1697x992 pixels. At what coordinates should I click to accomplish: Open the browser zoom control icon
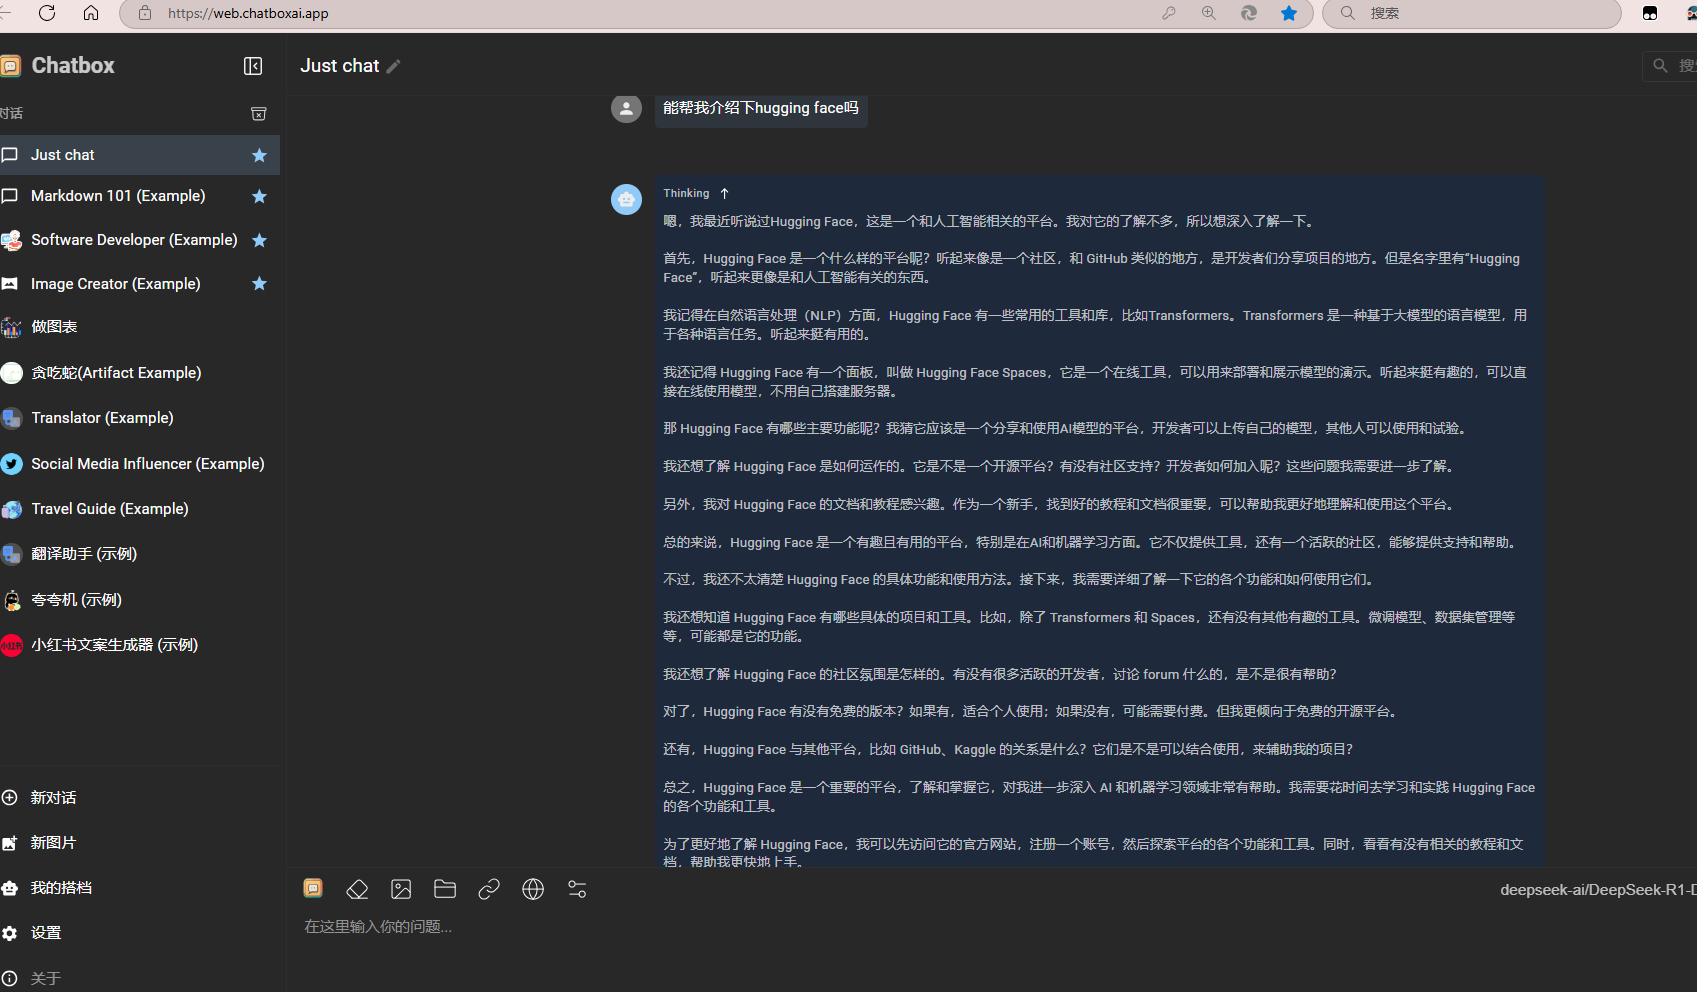point(1209,13)
